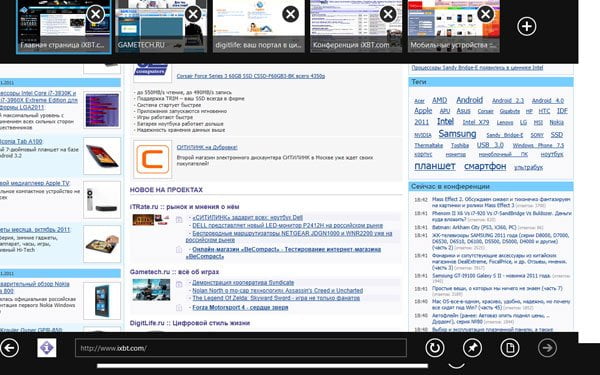Open the Iconia Tab A100 article link
Screen dimensions: 600x375
21,142
